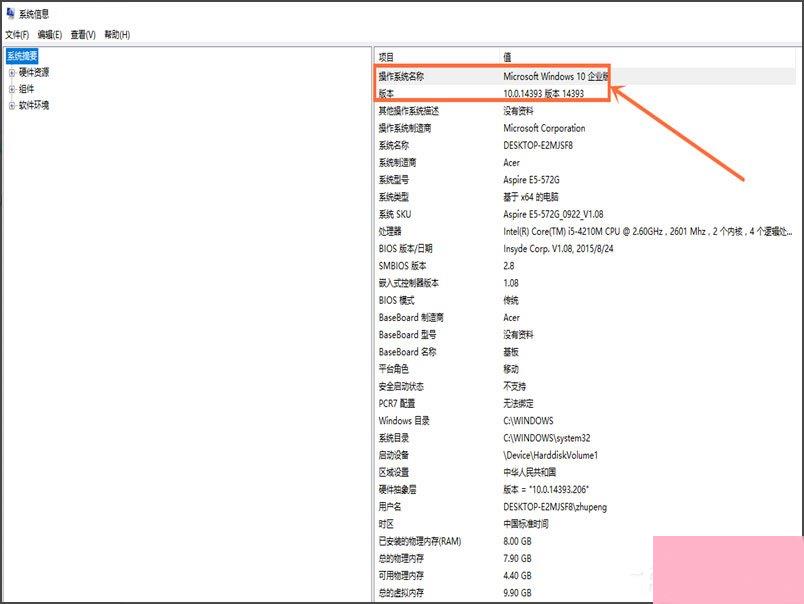Image resolution: width=804 pixels, height=604 pixels.
Task: Select the BaseBoard 名称 row
Action: click(x=585, y=352)
